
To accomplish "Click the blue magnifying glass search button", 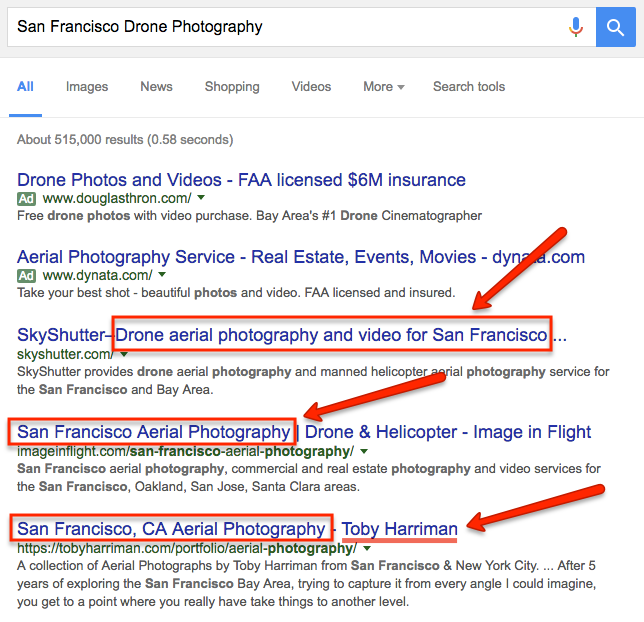I will pos(615,27).
